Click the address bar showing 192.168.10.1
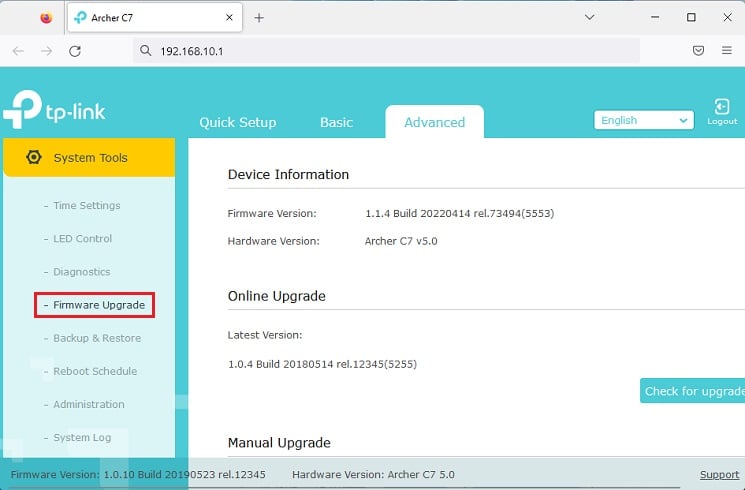This screenshot has width=745, height=490. [386, 51]
